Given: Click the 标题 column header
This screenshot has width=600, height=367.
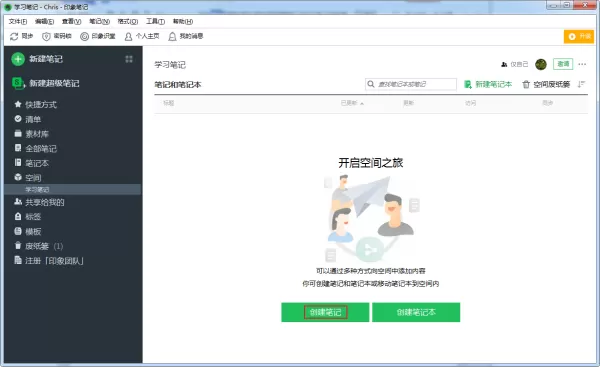Looking at the screenshot, I should (x=168, y=103).
